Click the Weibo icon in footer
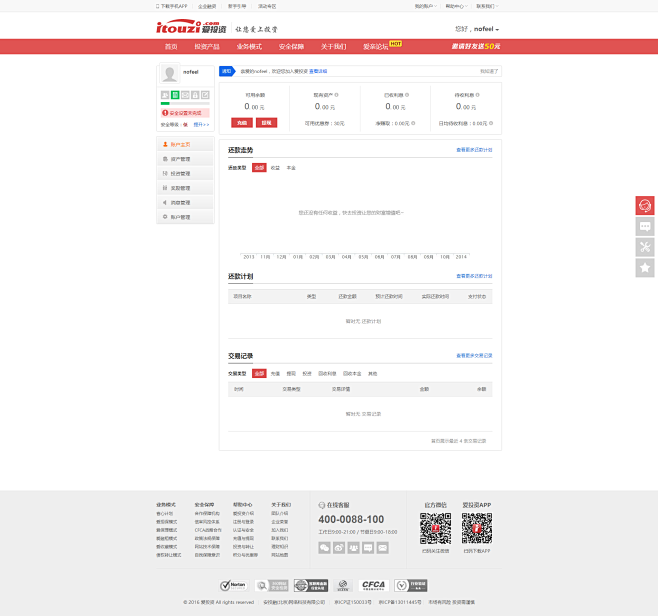Viewport: 658px width, 616px height. pyautogui.click(x=339, y=547)
